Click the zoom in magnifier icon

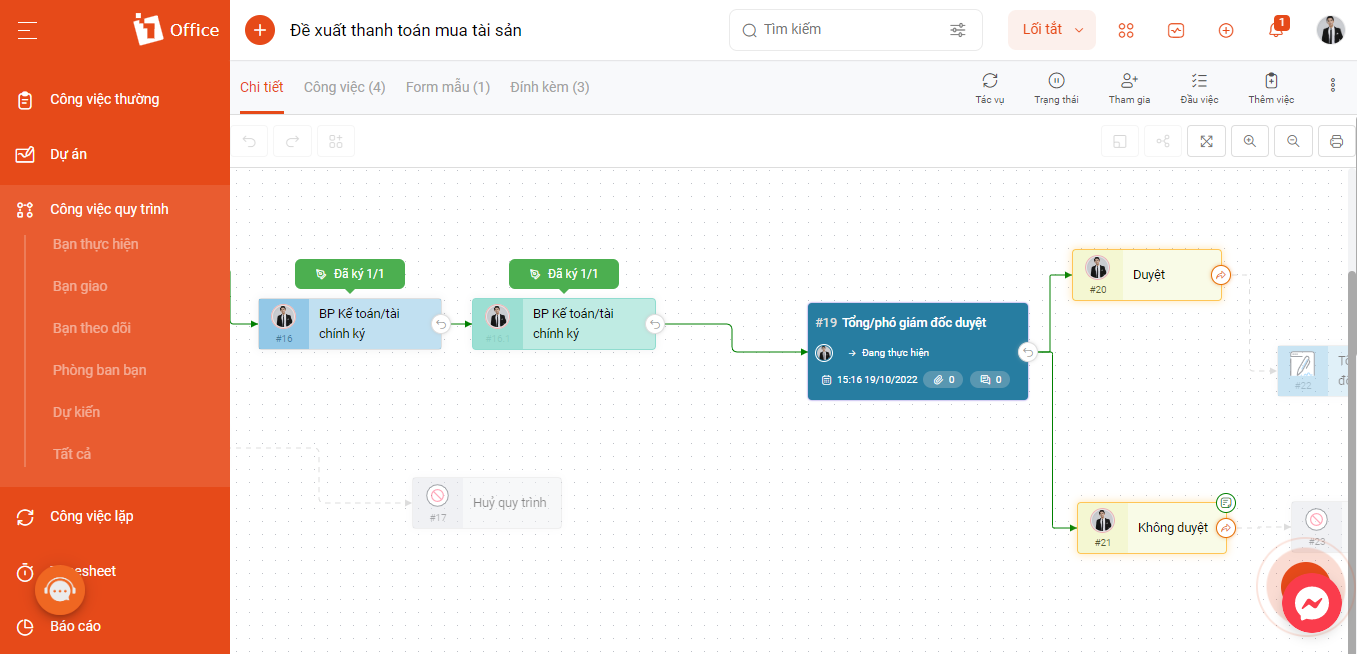click(x=1250, y=142)
